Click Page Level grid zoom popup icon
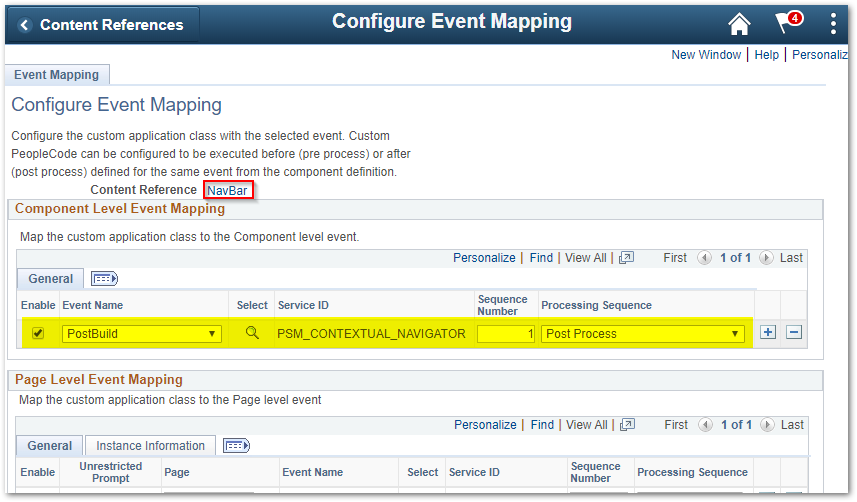 coord(627,425)
